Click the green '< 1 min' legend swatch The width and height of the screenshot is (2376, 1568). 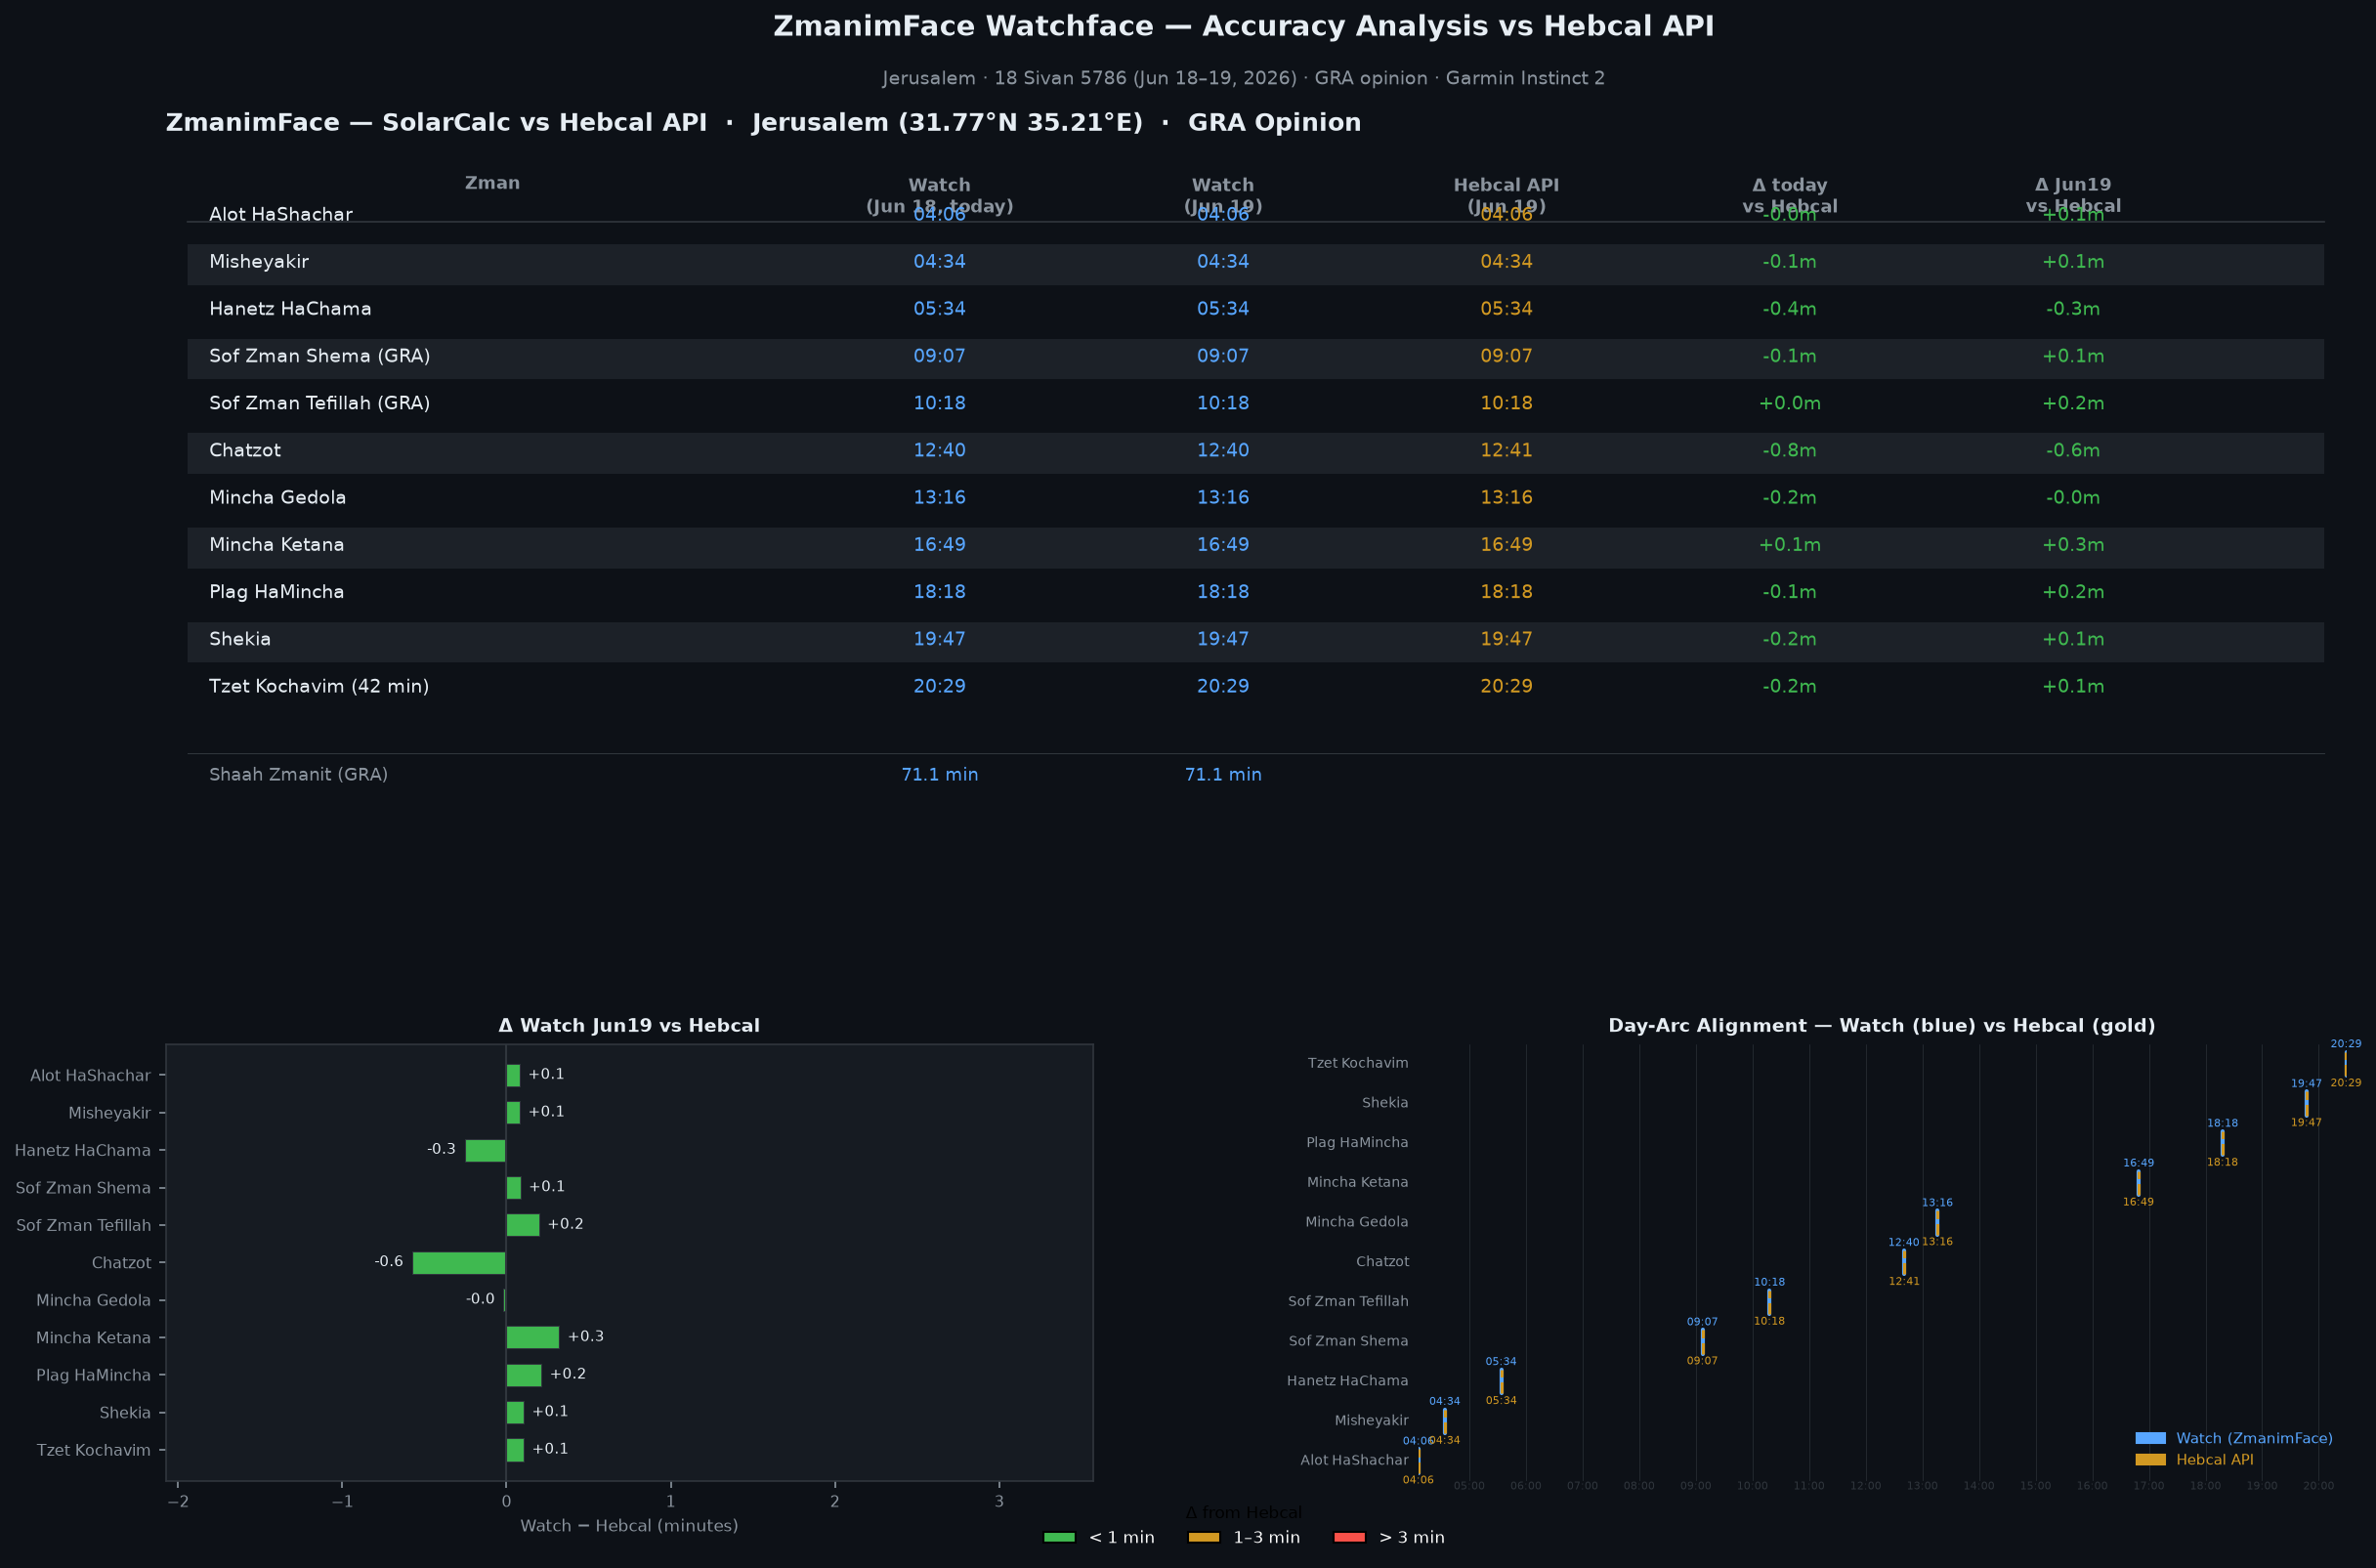(x=1059, y=1538)
